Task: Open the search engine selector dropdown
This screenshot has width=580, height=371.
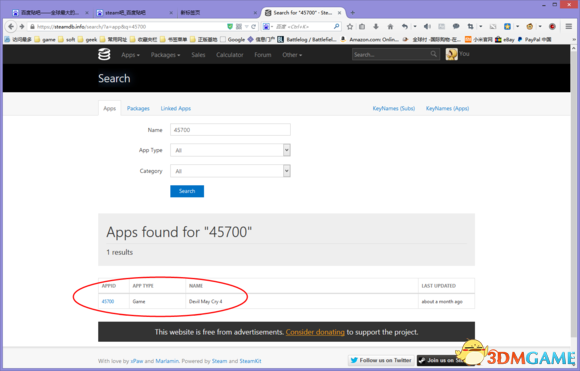Action: pos(268,26)
